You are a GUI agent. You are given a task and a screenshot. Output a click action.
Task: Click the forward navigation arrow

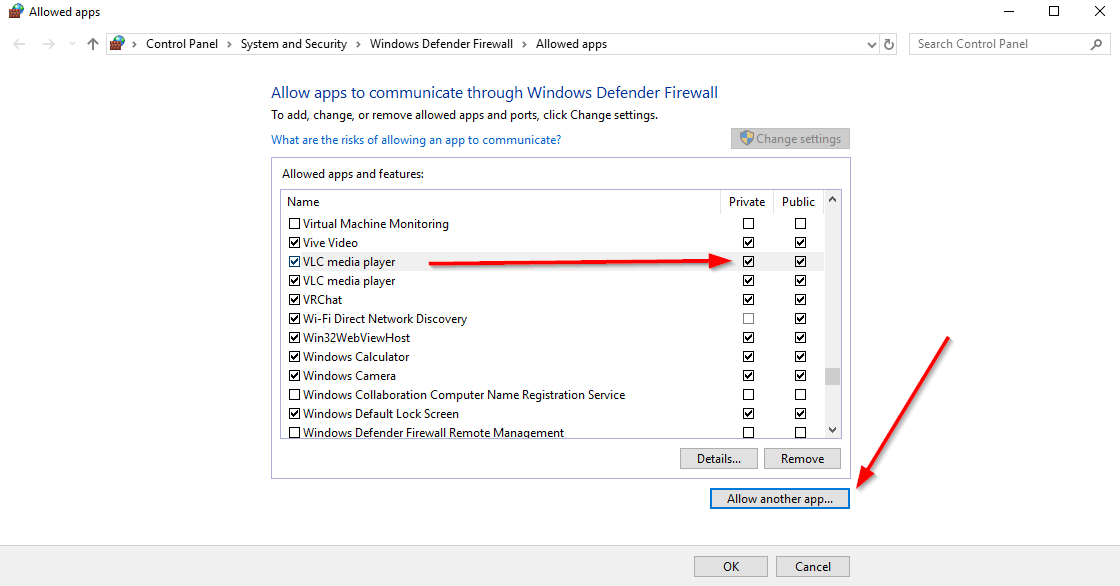pos(48,44)
